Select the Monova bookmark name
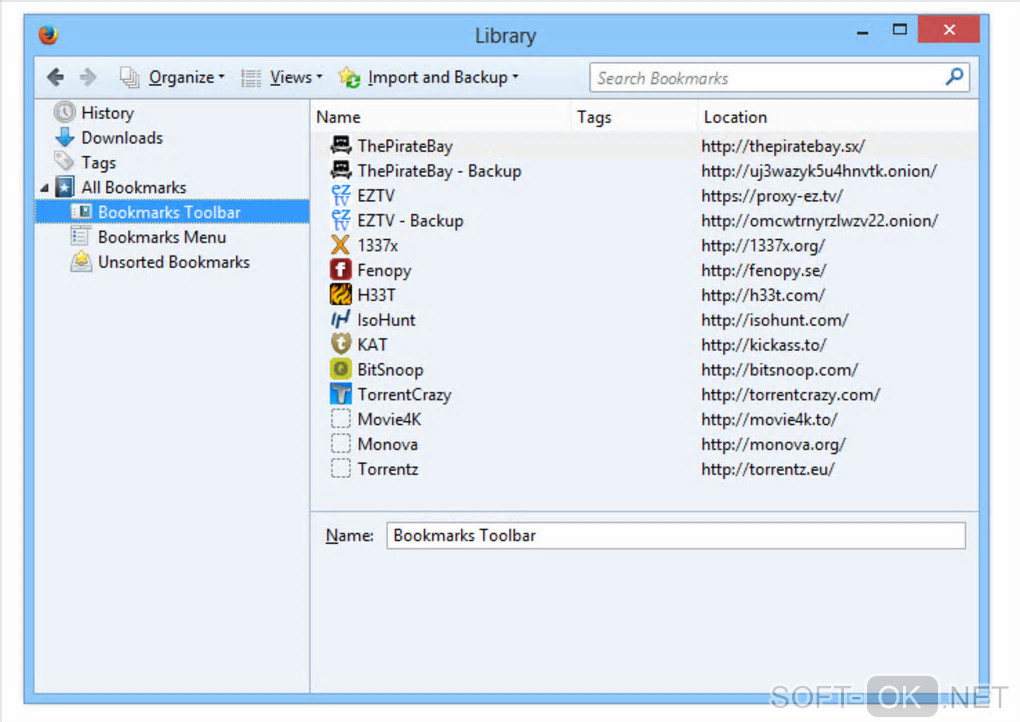 388,444
